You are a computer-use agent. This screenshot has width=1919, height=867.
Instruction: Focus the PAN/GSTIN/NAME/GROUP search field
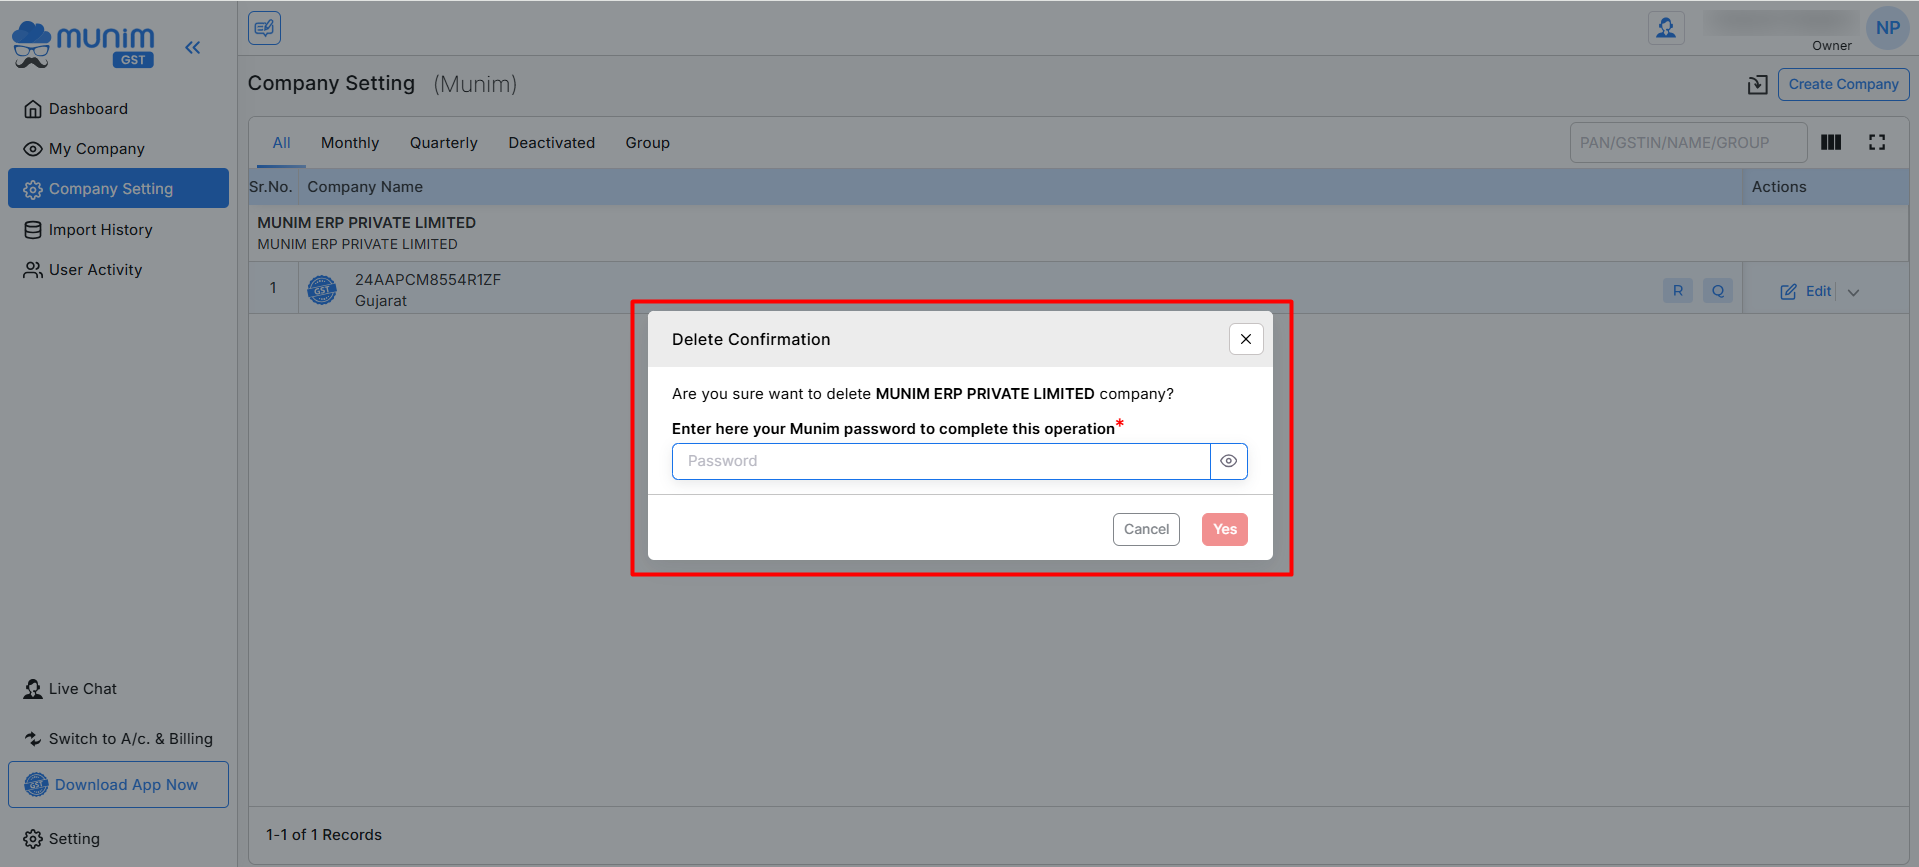(1688, 143)
